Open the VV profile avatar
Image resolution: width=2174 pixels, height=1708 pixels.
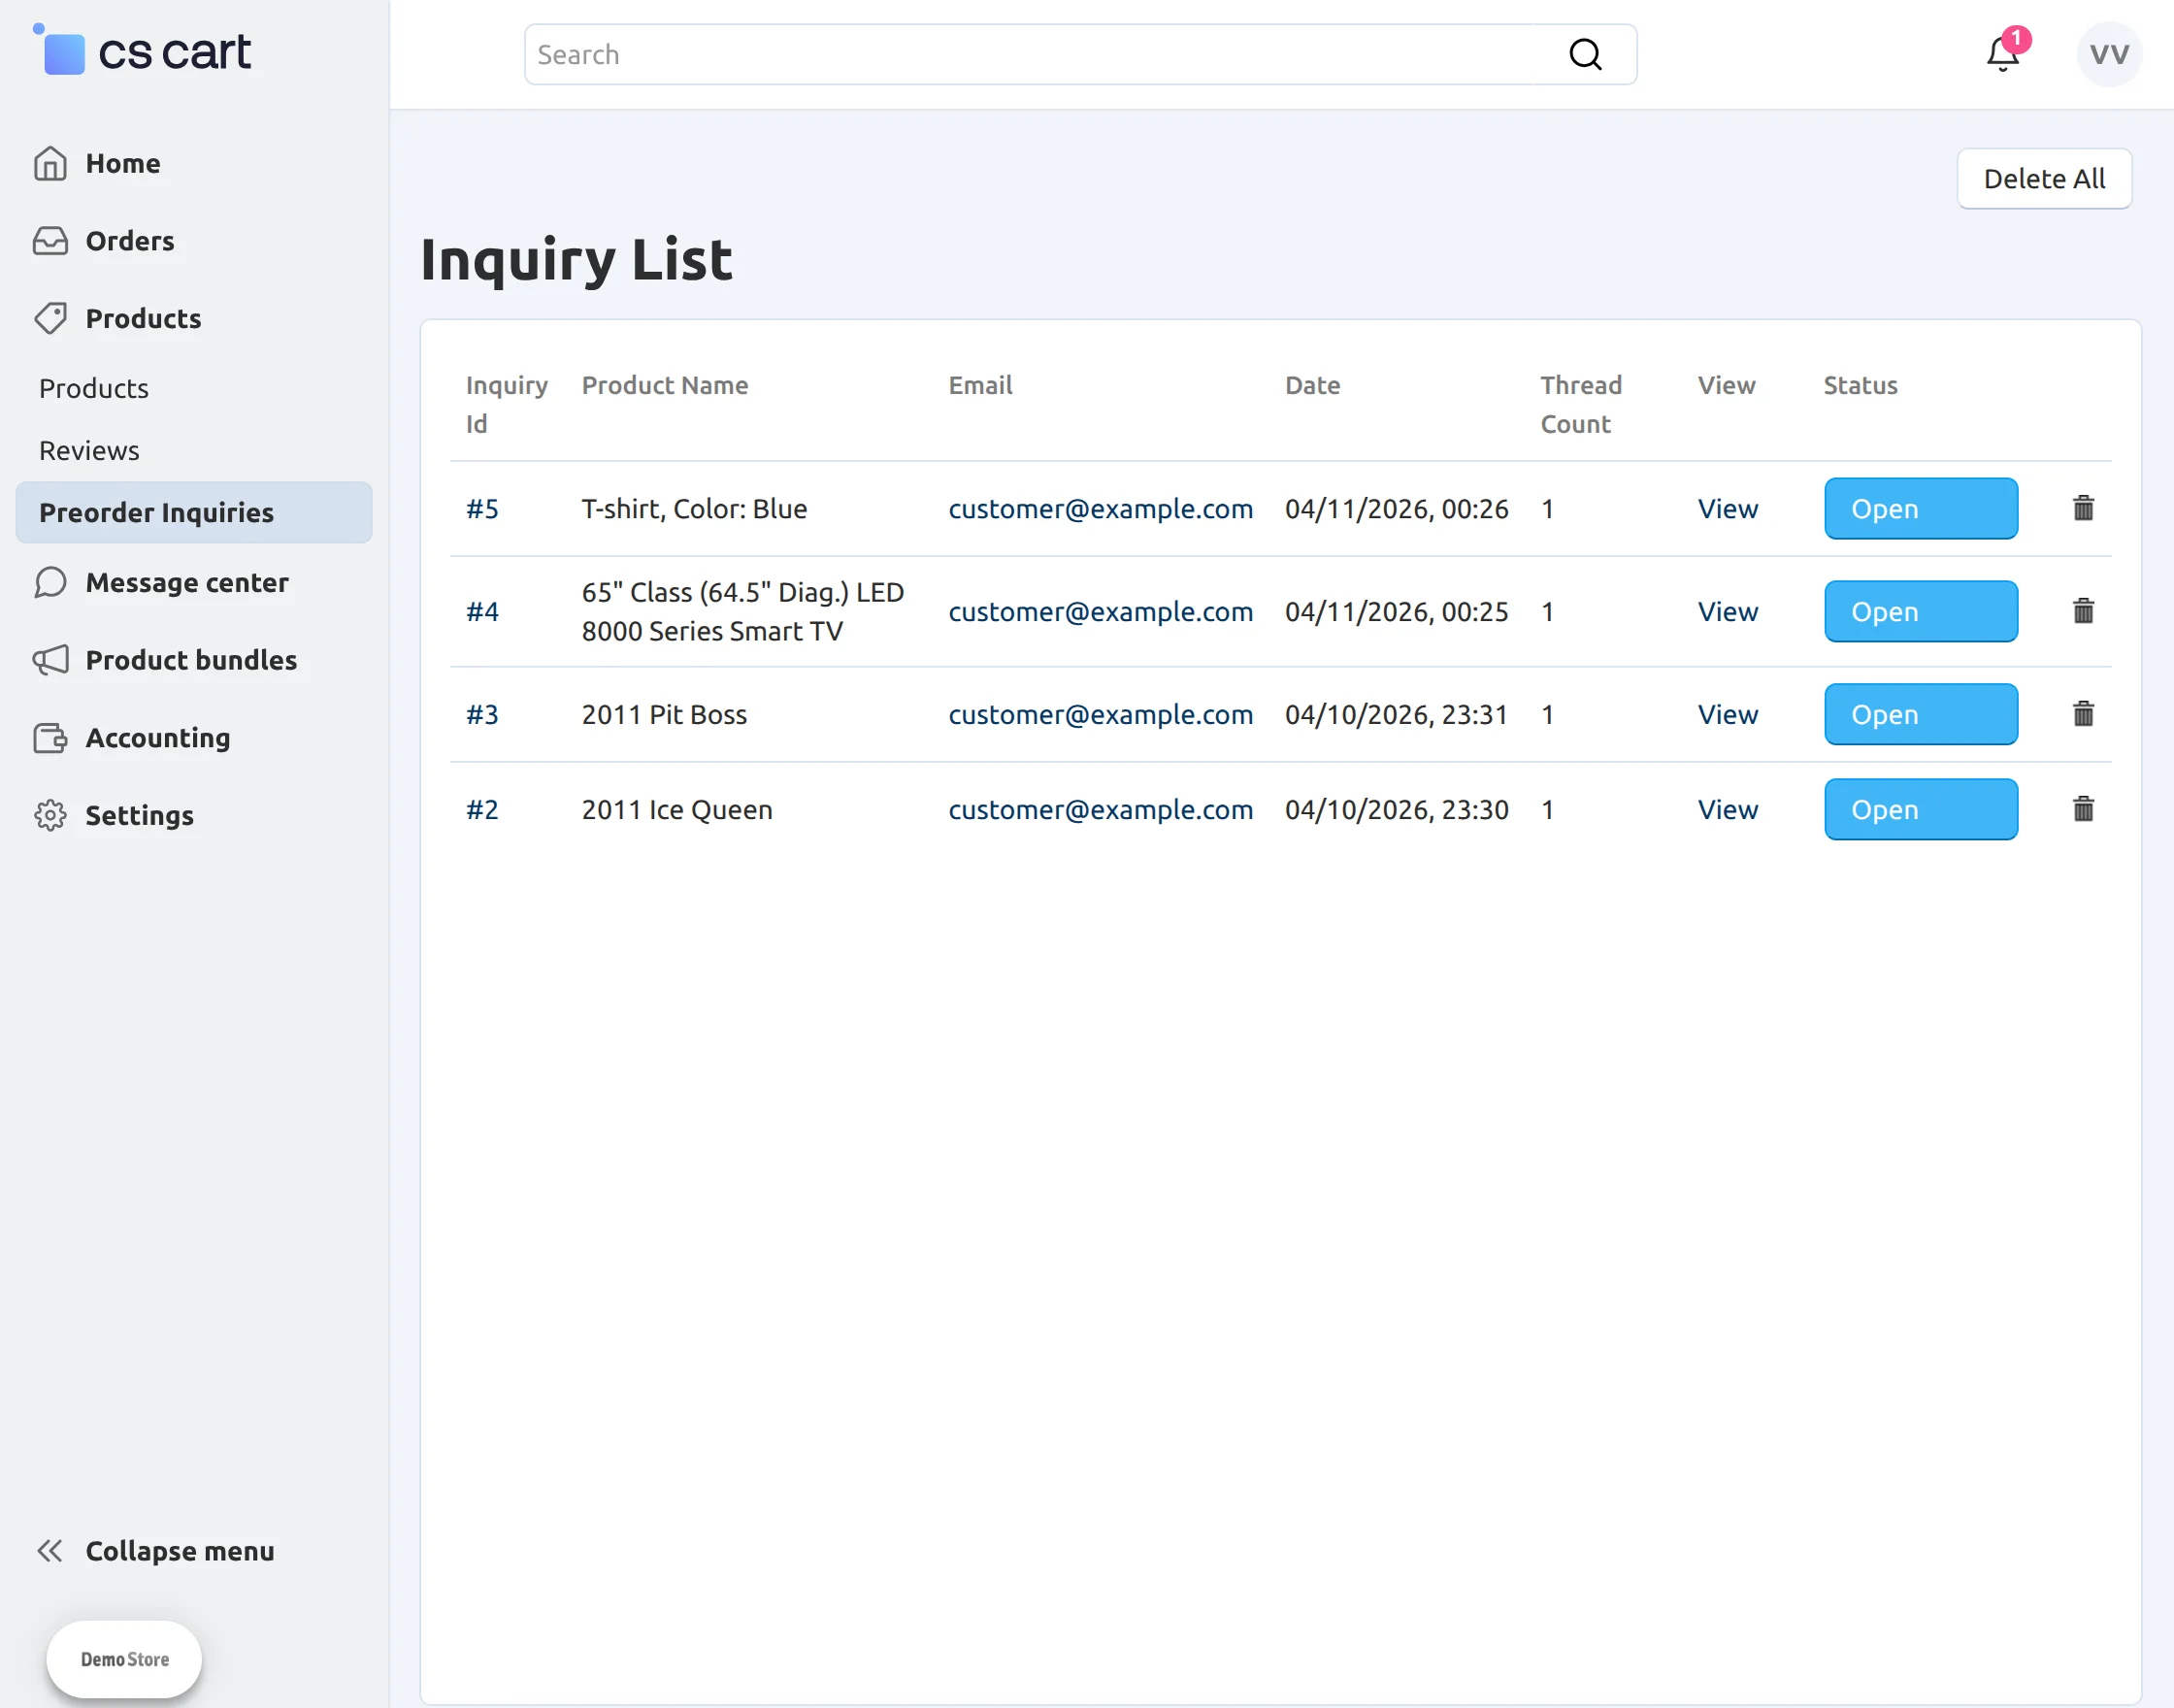point(2108,55)
